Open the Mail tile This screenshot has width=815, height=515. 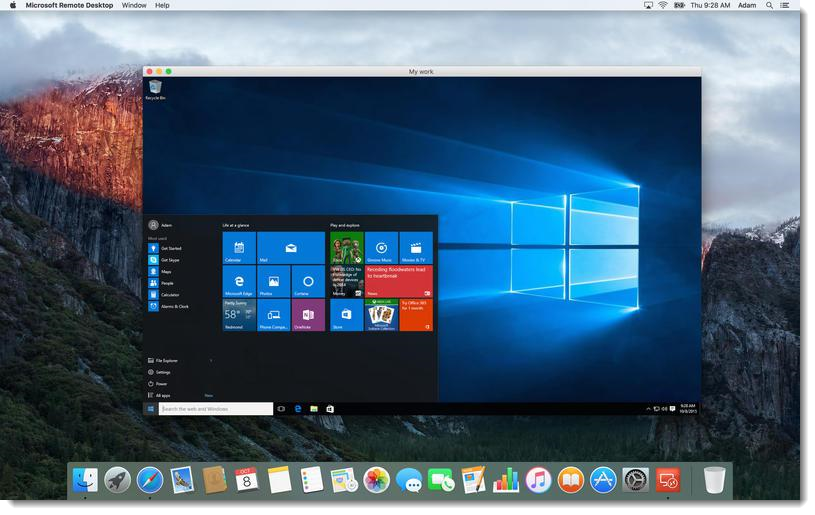tap(291, 248)
